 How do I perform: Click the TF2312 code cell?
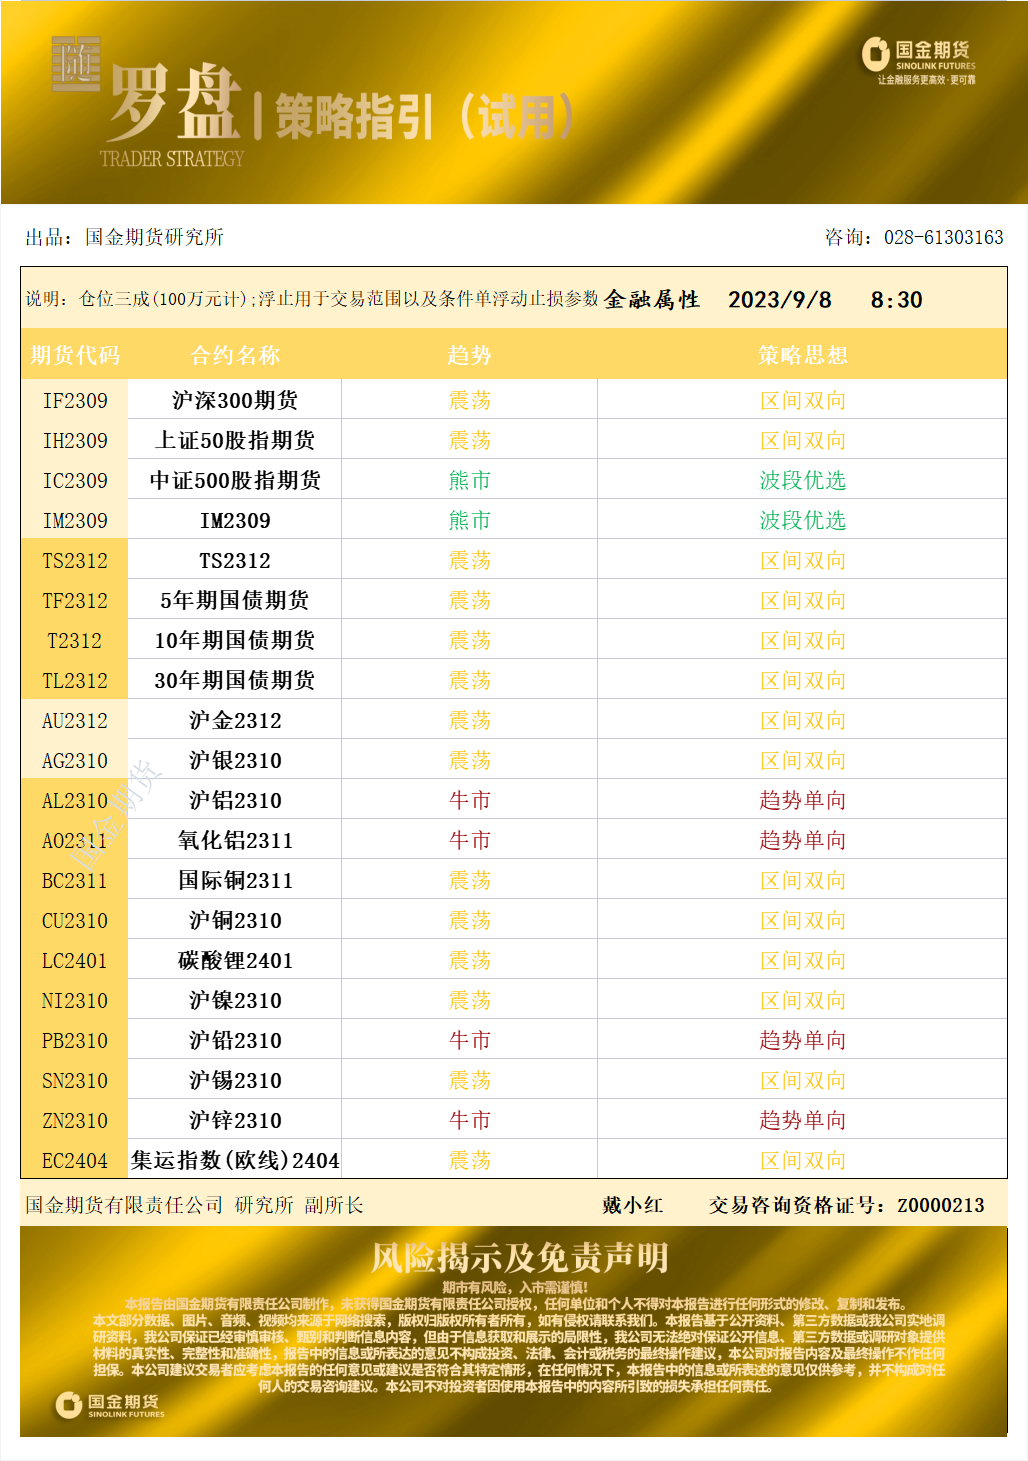point(75,600)
